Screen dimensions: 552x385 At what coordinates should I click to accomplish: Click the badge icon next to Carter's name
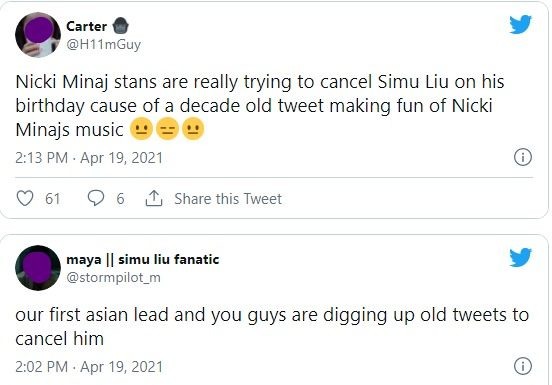pos(121,26)
